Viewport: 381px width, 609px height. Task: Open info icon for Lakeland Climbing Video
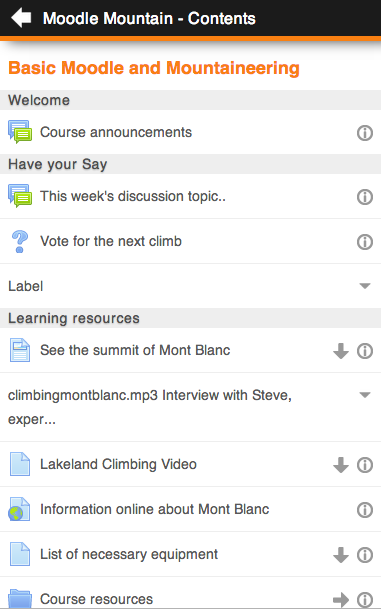pos(365,465)
